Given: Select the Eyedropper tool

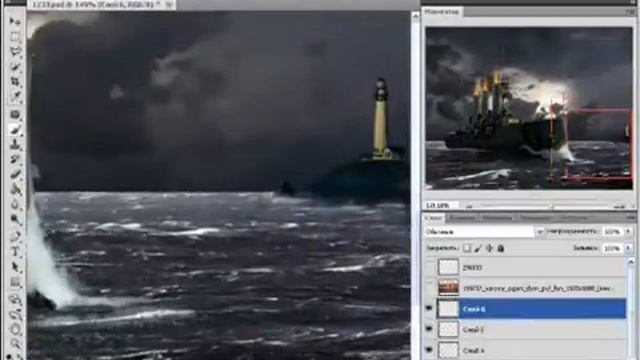Looking at the screenshot, I should click(15, 96).
